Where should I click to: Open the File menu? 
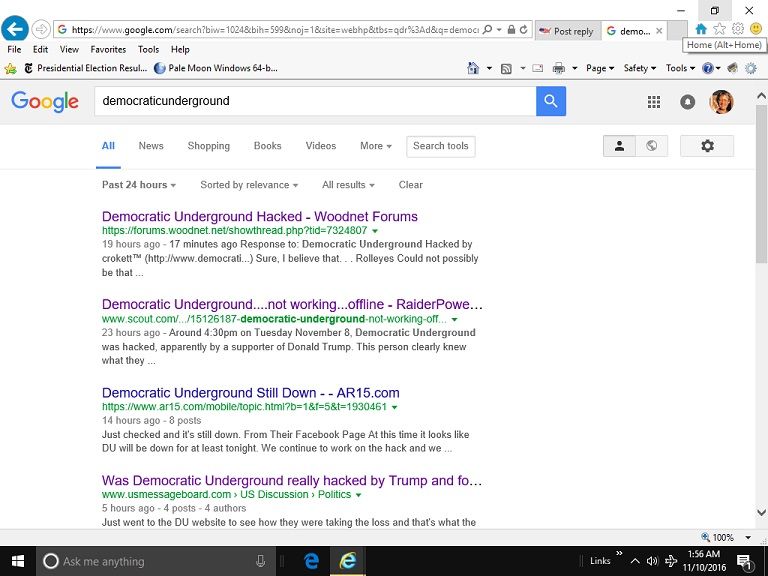click(x=14, y=49)
